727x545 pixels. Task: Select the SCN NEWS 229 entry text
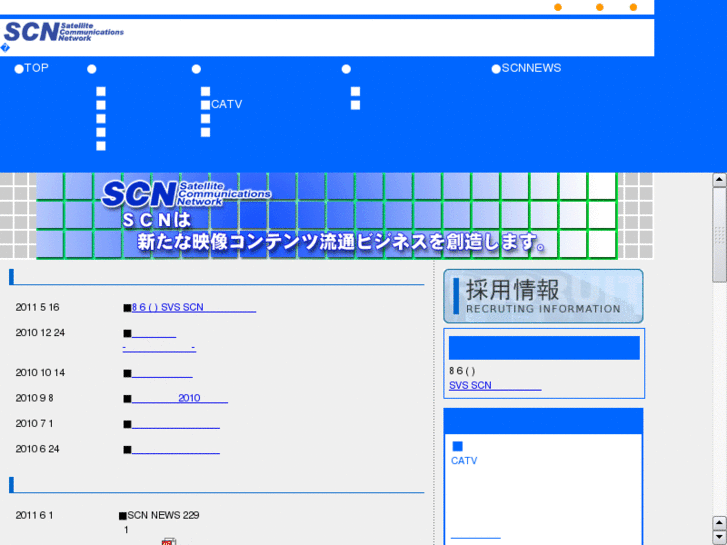163,515
